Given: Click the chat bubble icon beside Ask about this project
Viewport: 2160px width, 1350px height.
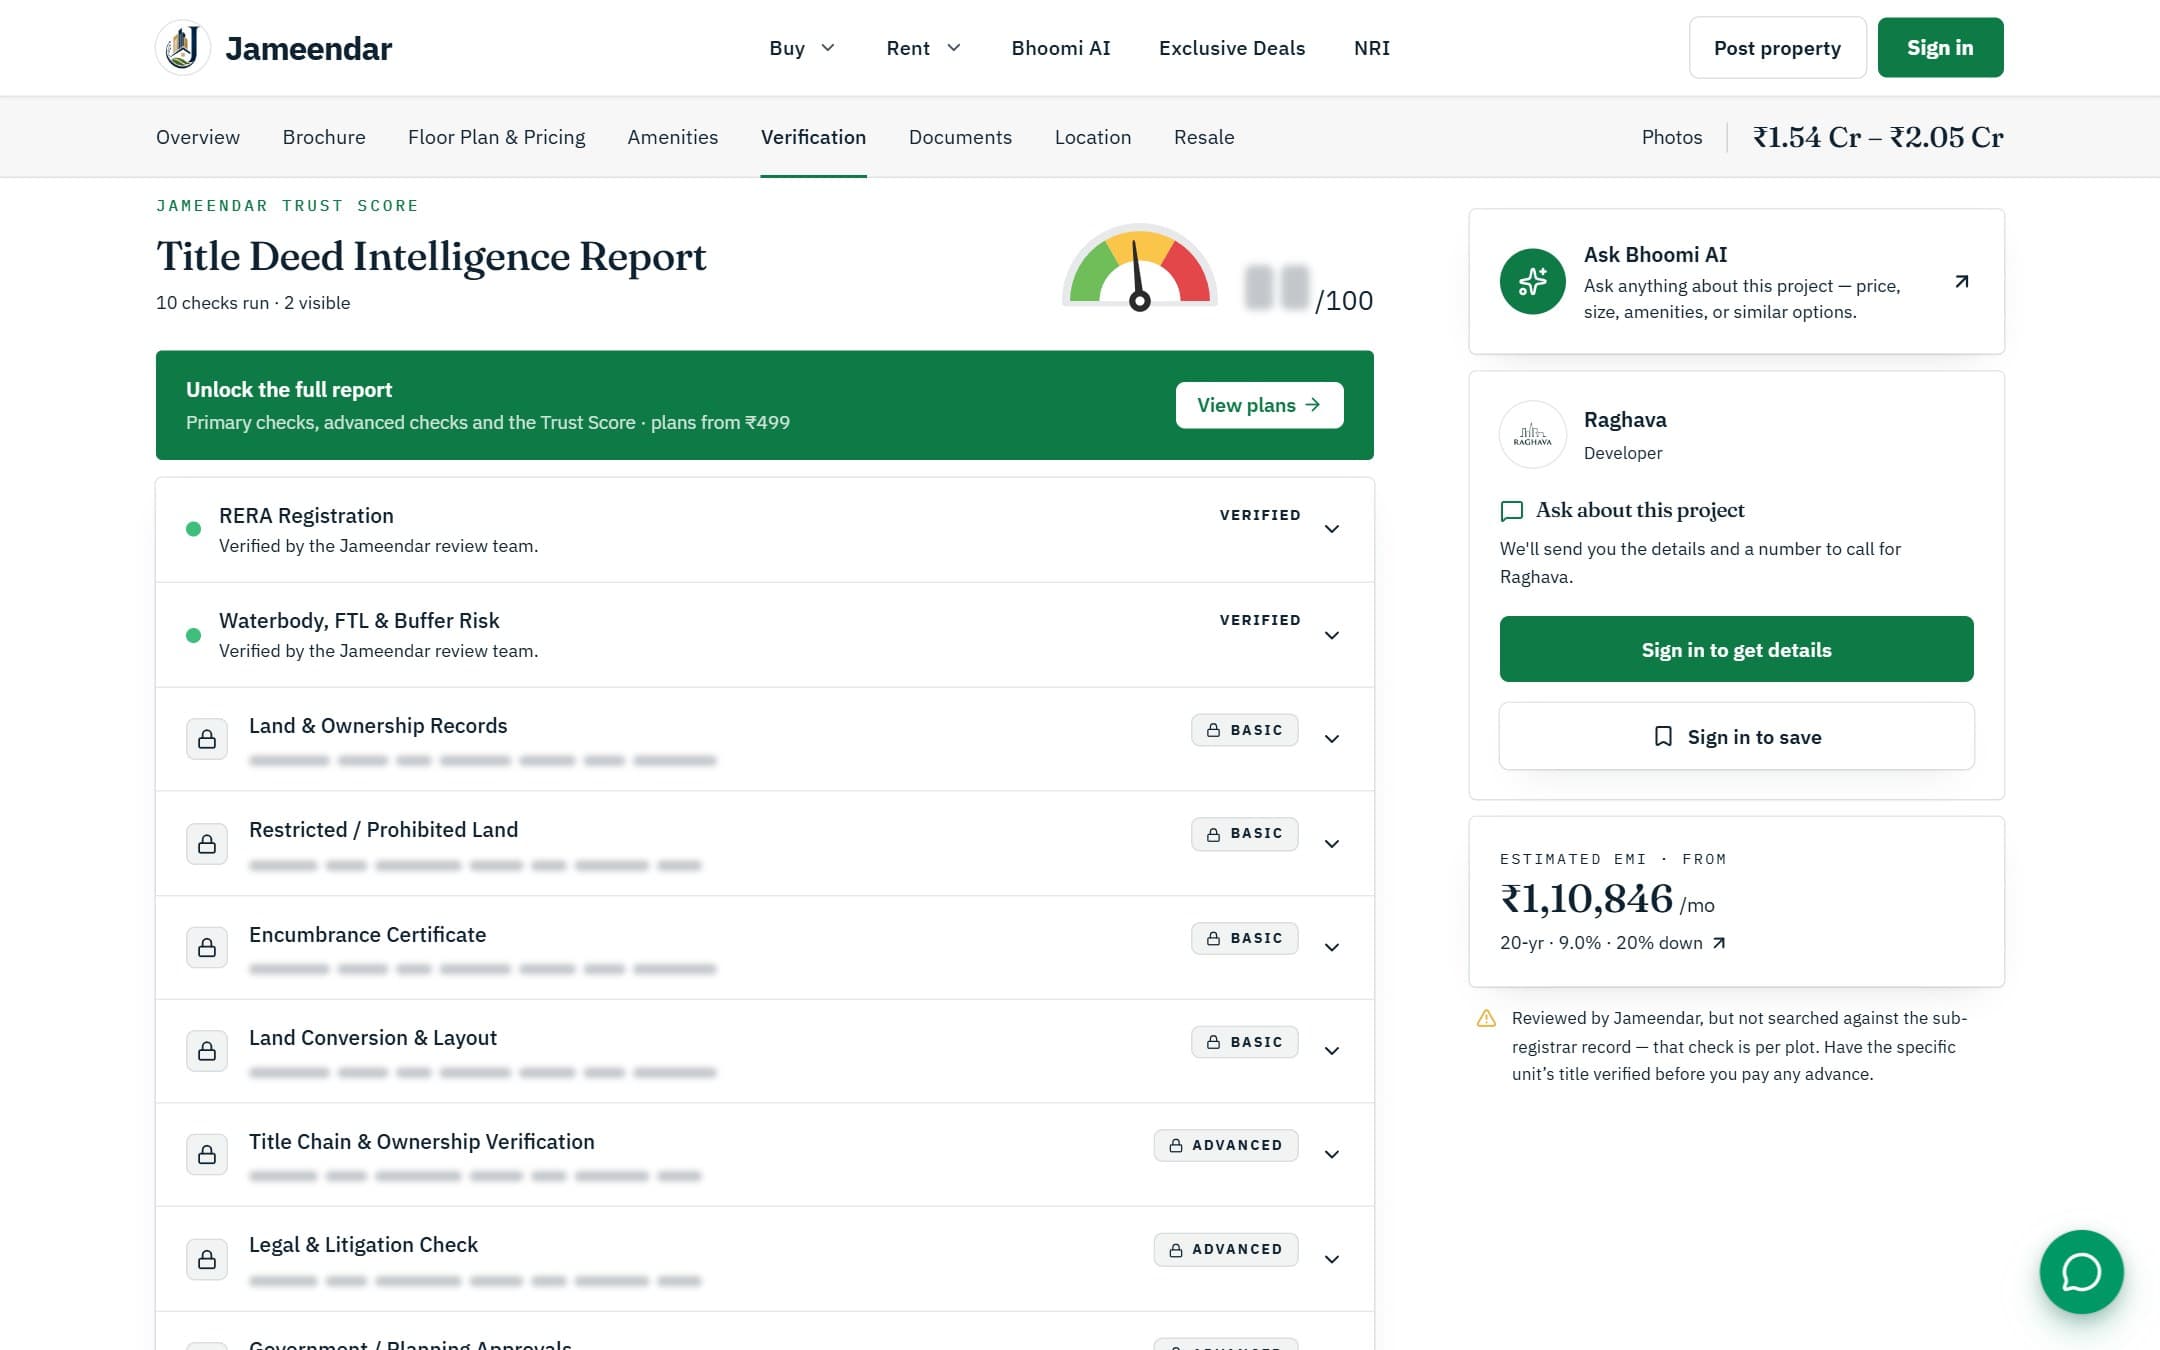Looking at the screenshot, I should point(1511,511).
